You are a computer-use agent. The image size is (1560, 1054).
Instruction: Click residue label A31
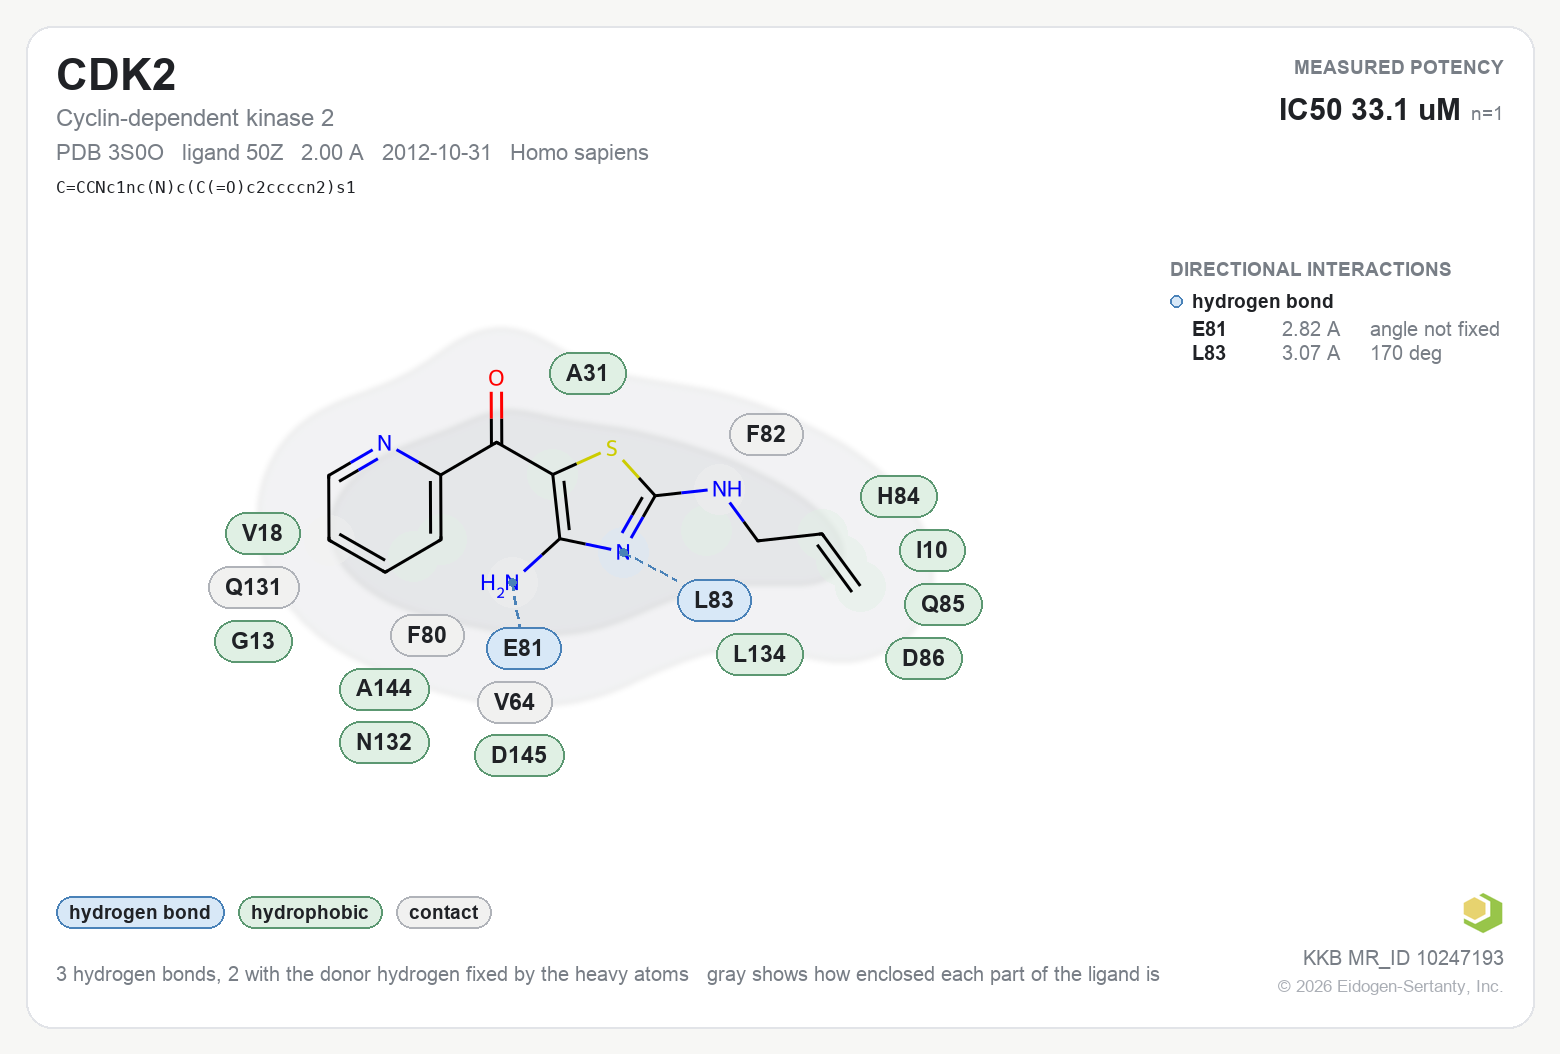coord(588,373)
